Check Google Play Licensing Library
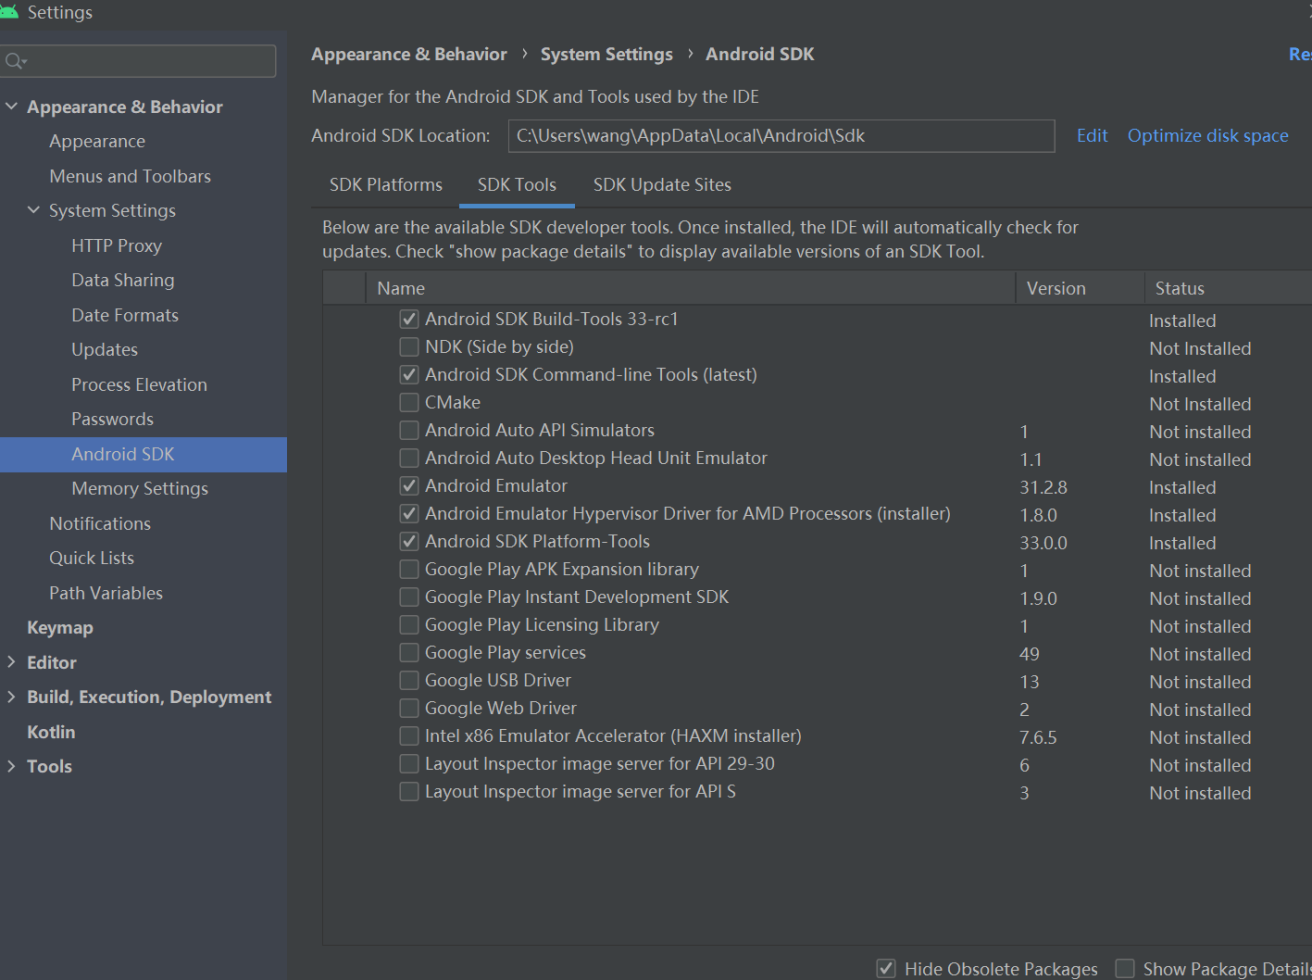The height and width of the screenshot is (980, 1312). tap(409, 625)
